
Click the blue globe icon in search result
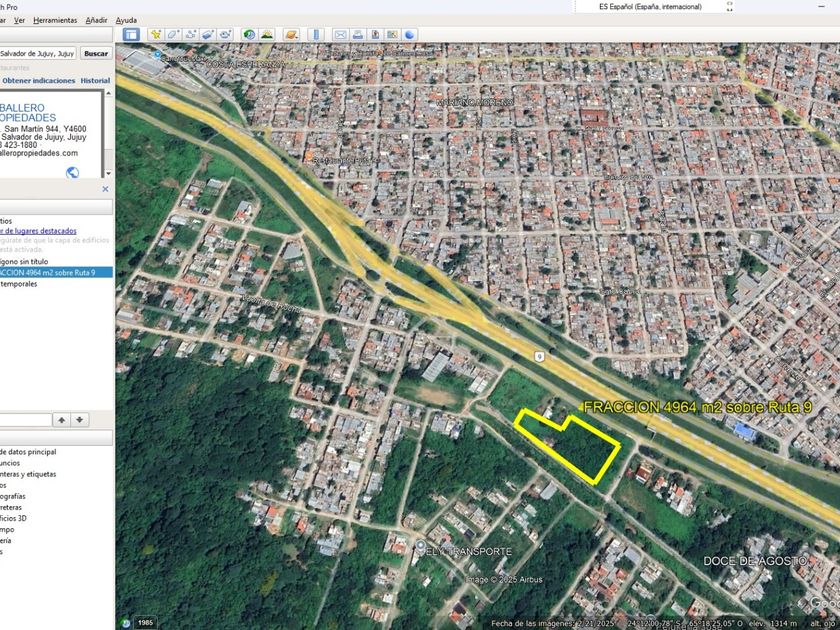click(72, 172)
